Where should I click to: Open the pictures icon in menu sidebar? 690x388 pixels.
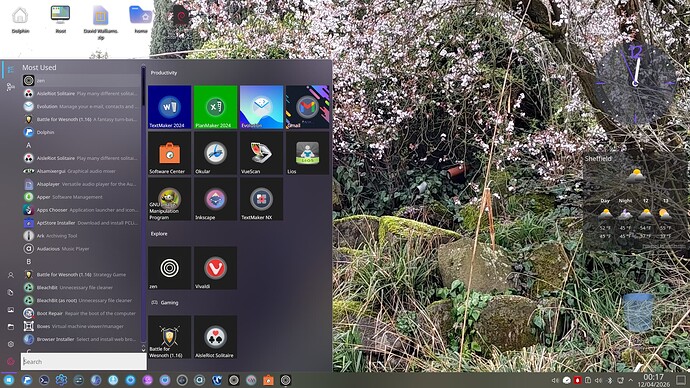[x=11, y=310]
